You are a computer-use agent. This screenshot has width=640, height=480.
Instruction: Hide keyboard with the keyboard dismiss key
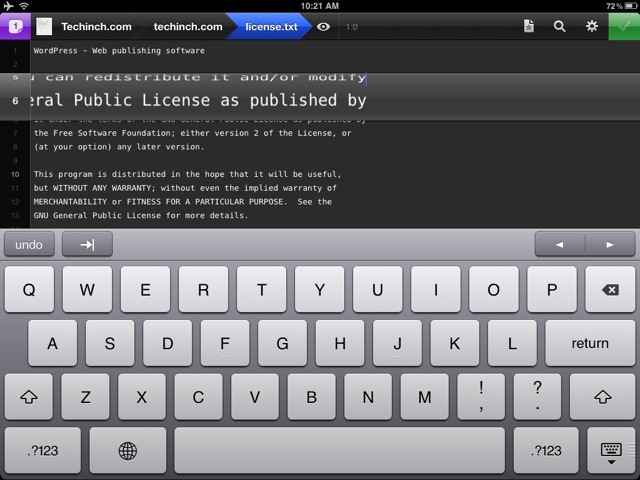click(611, 450)
